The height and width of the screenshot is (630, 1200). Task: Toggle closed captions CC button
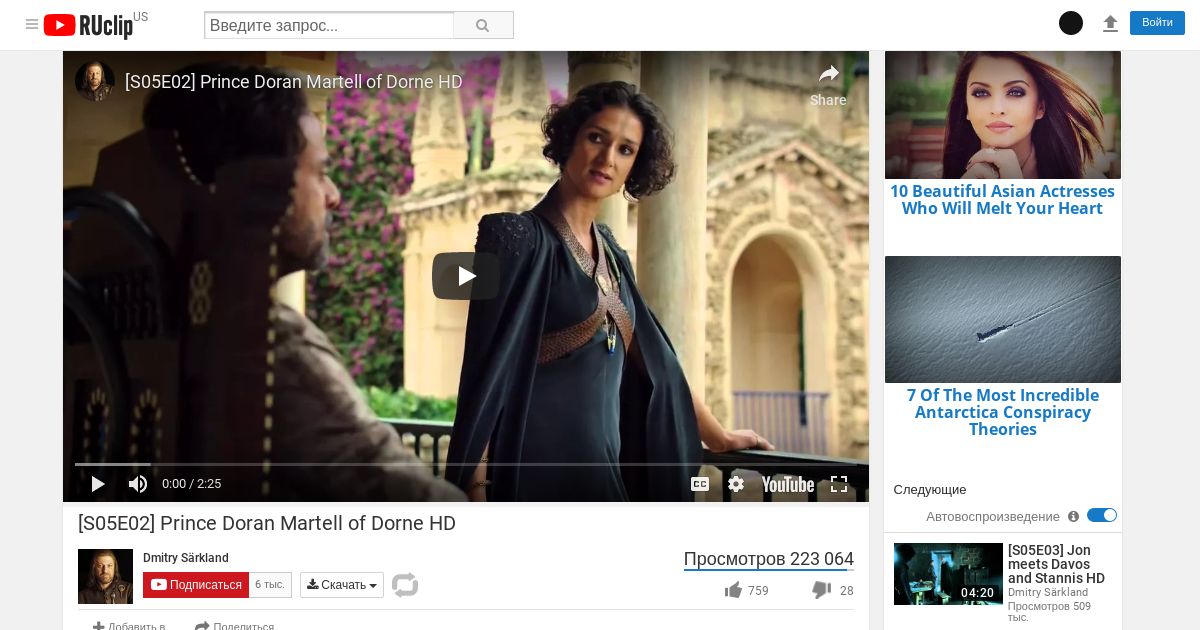pos(700,484)
